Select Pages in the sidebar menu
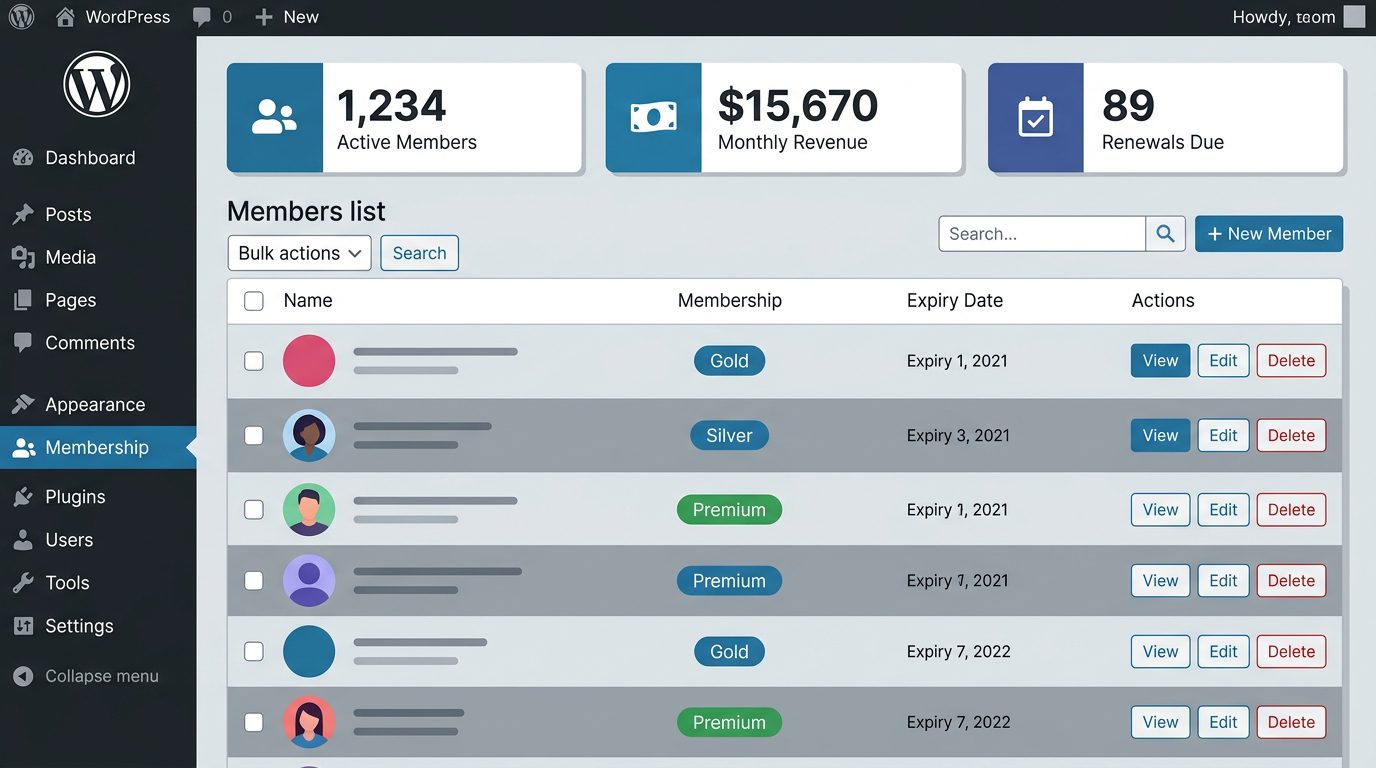 pos(98,300)
